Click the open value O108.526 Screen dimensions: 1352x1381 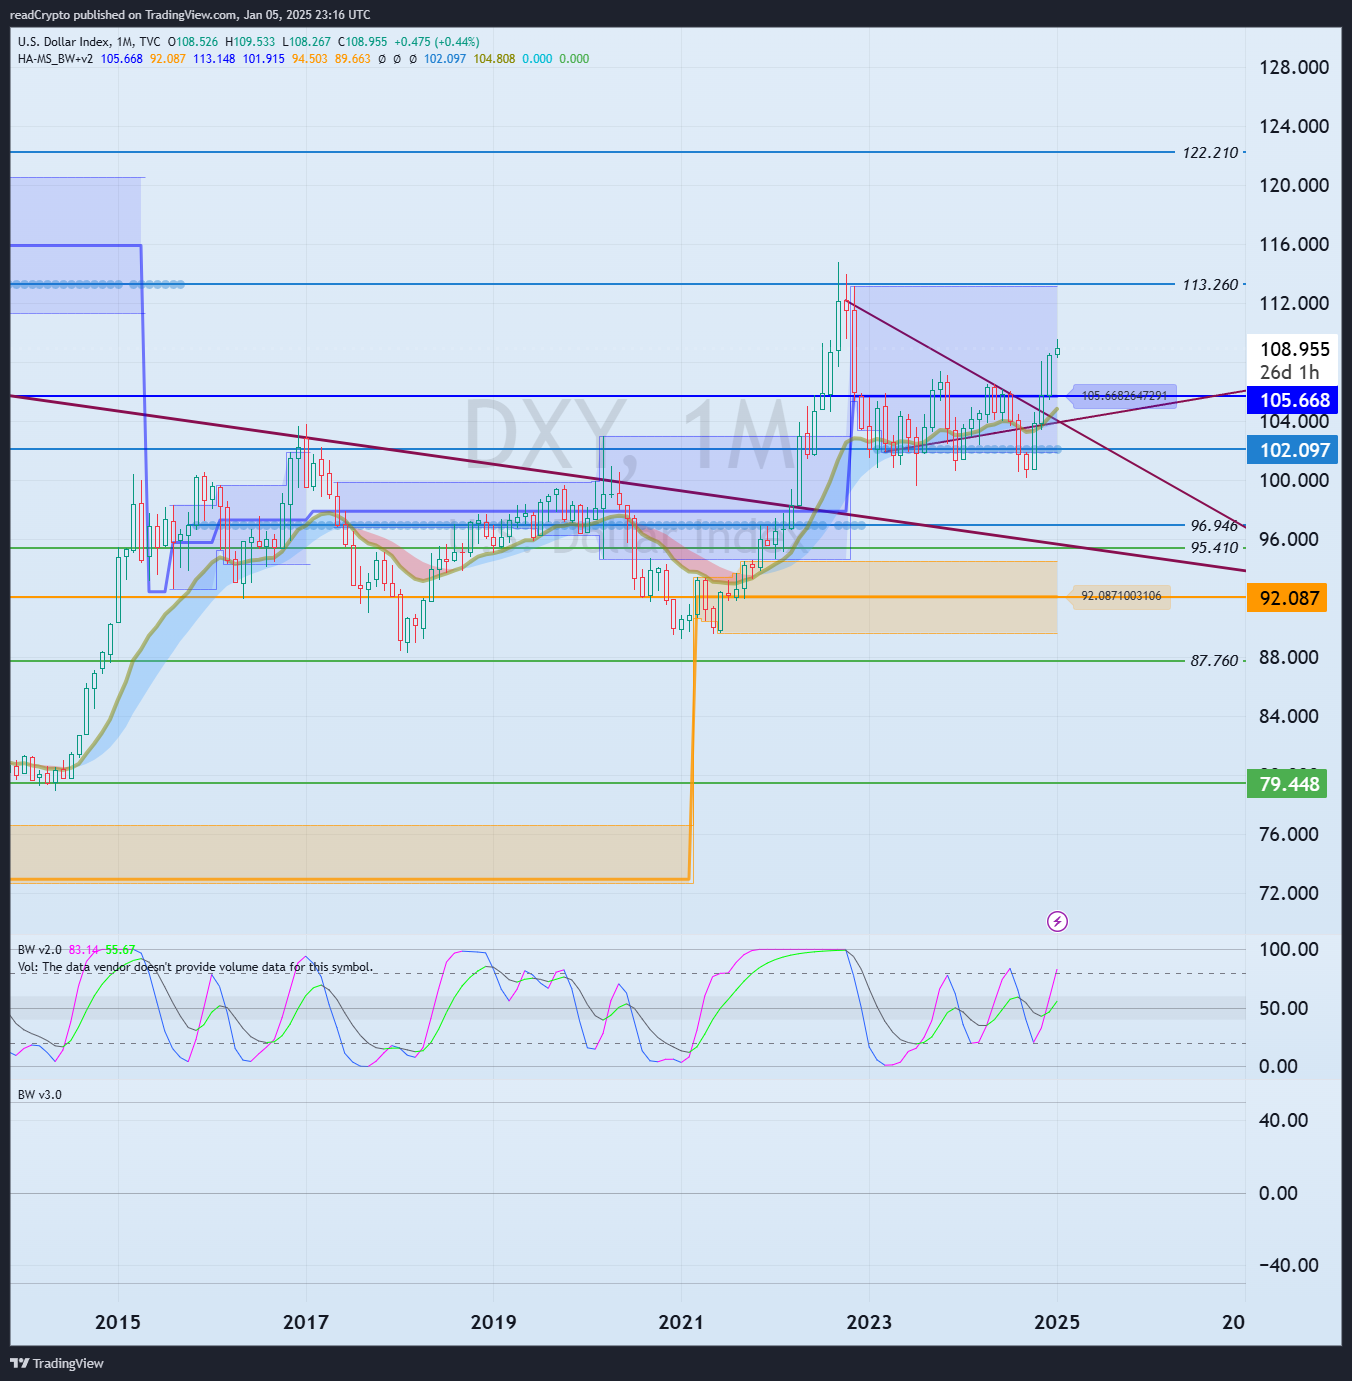(x=193, y=42)
